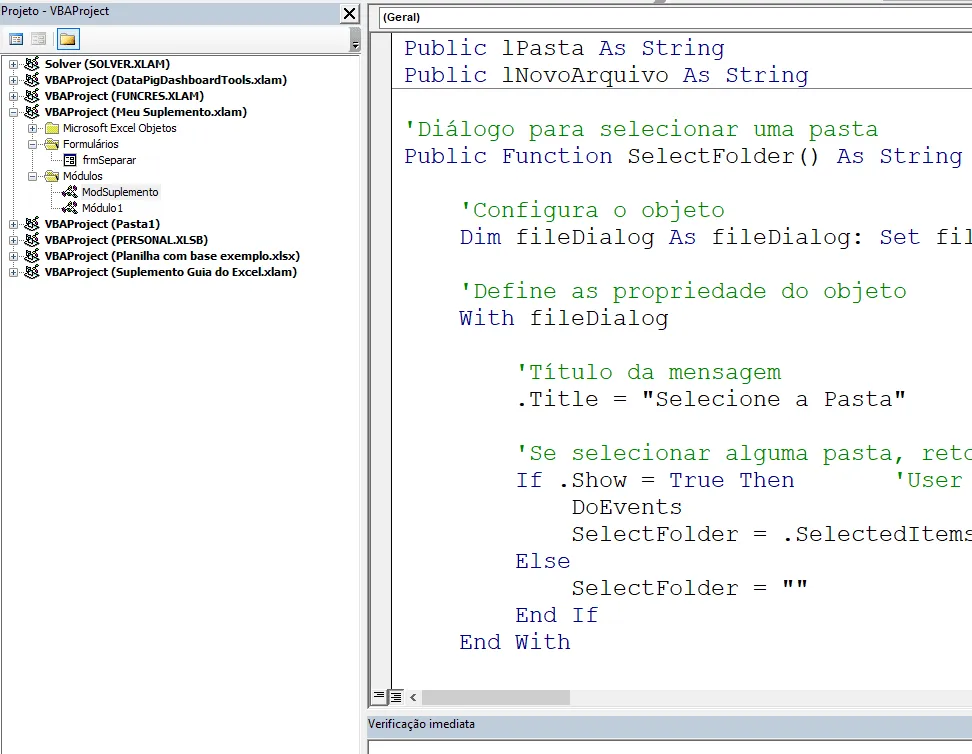Viewport: 972px width, 754px height.
Task: Select the Planilha com base exemplo project icon
Action: [x=32, y=255]
